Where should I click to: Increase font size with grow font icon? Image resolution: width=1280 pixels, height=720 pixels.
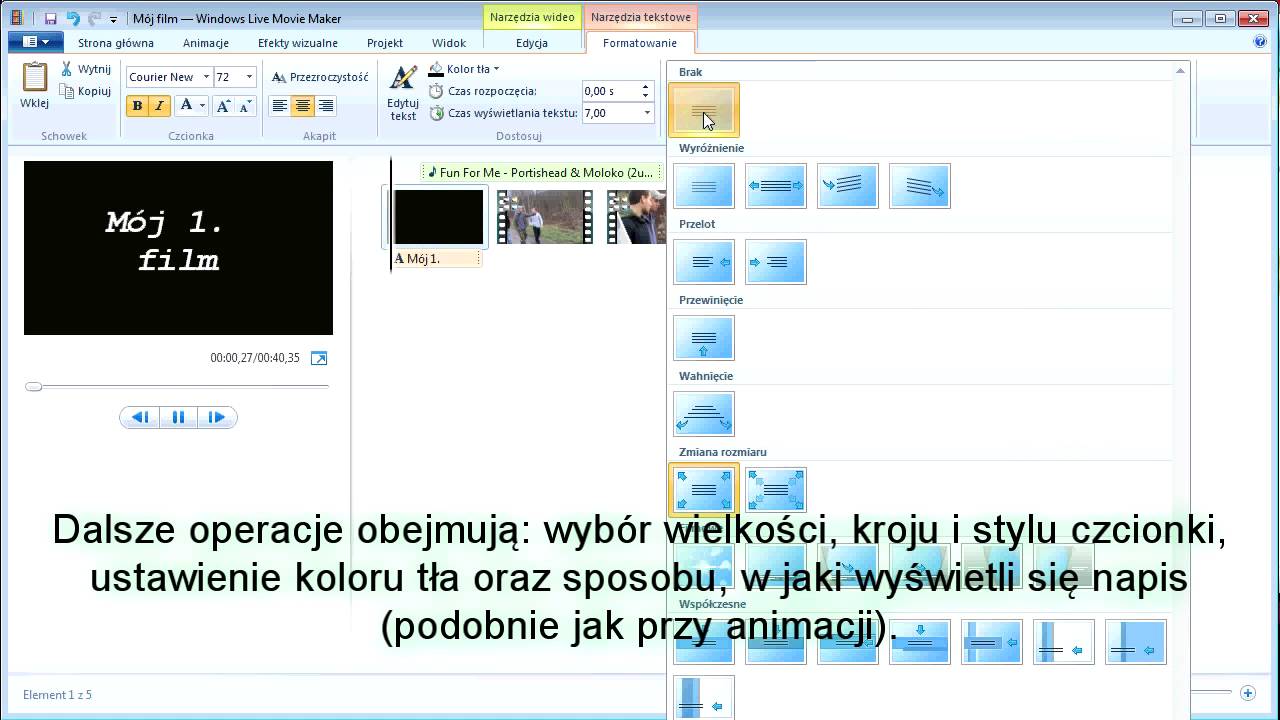223,106
